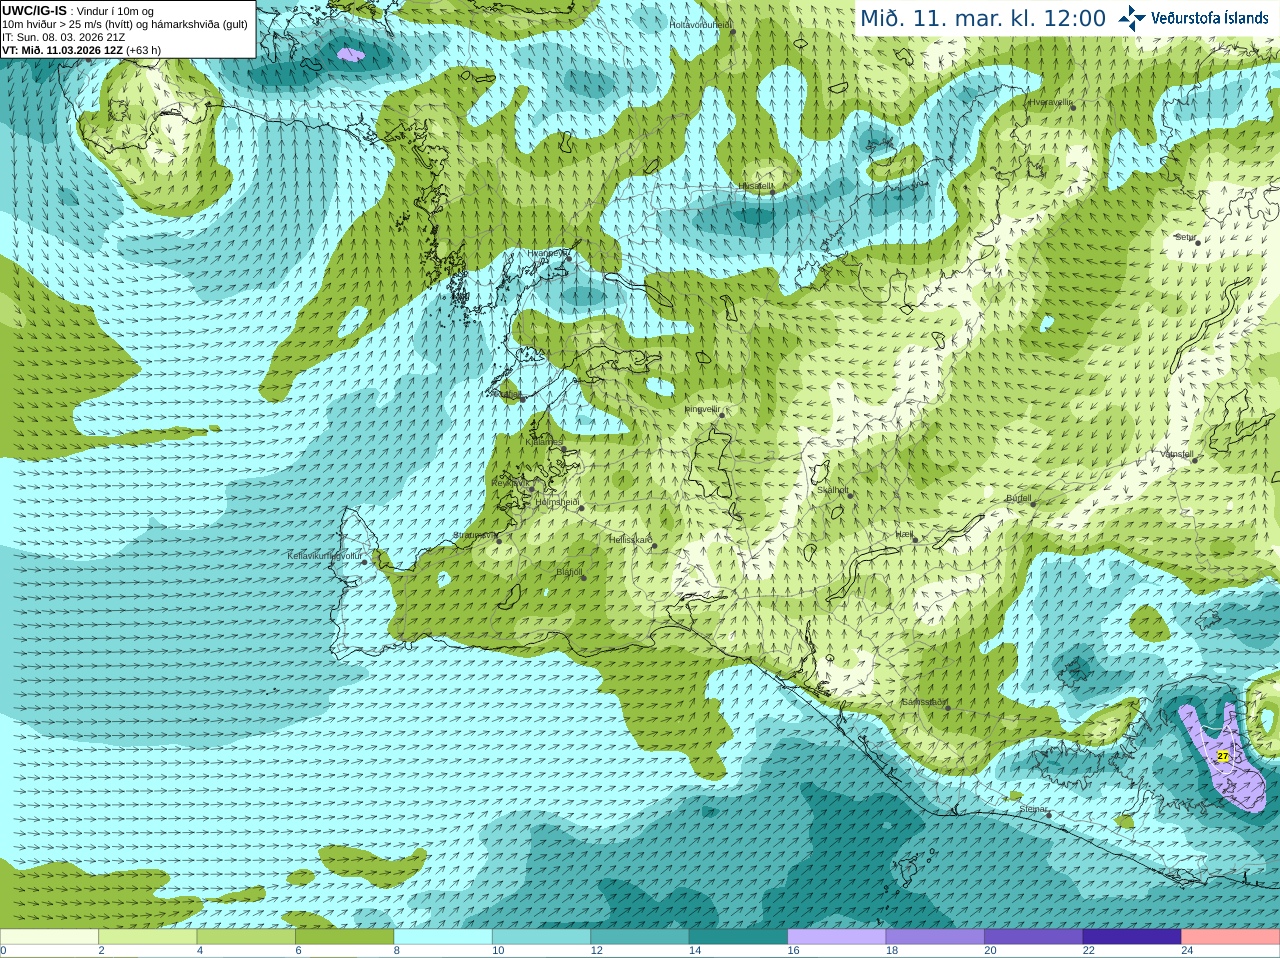Click the date title Mið. 11. mar. kl. 12:00
1280x958 pixels.
(983, 19)
